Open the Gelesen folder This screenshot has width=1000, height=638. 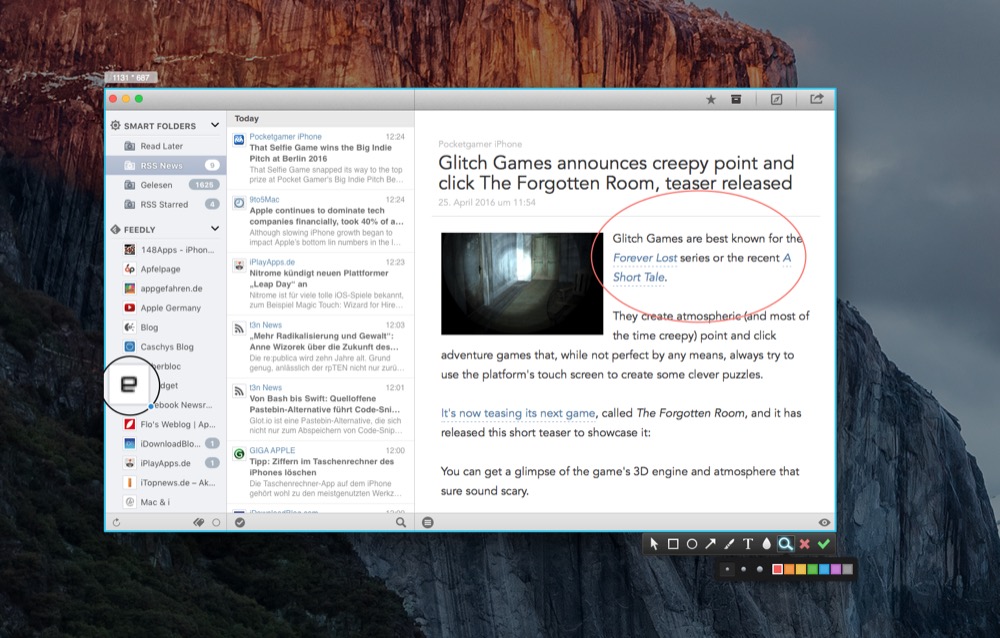tap(166, 185)
